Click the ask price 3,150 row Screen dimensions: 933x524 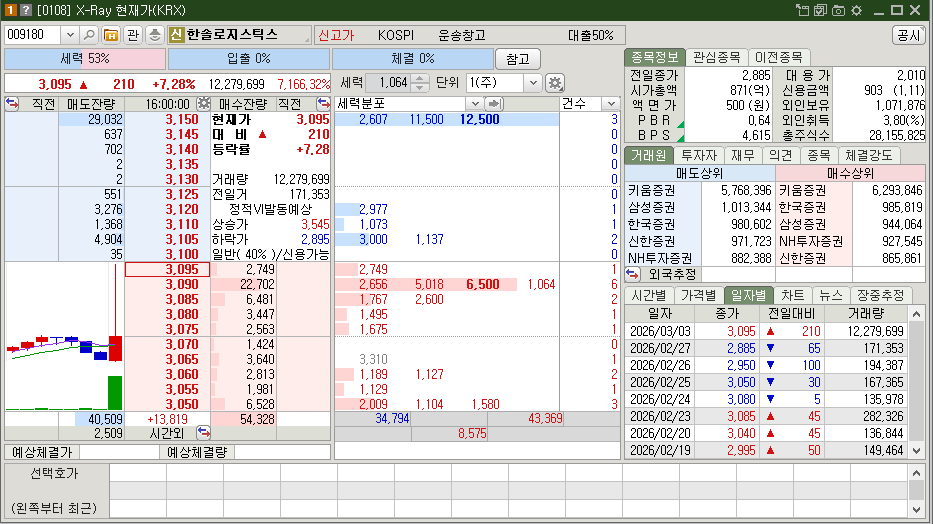153,119
